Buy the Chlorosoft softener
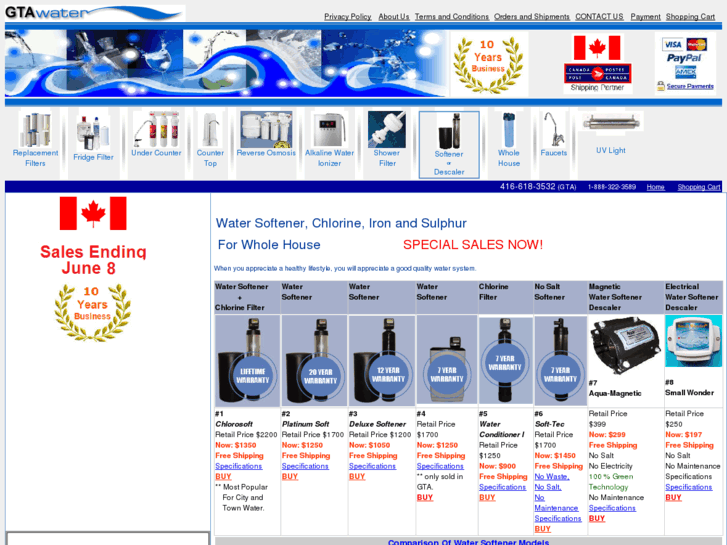Image resolution: width=727 pixels, height=545 pixels. click(223, 476)
